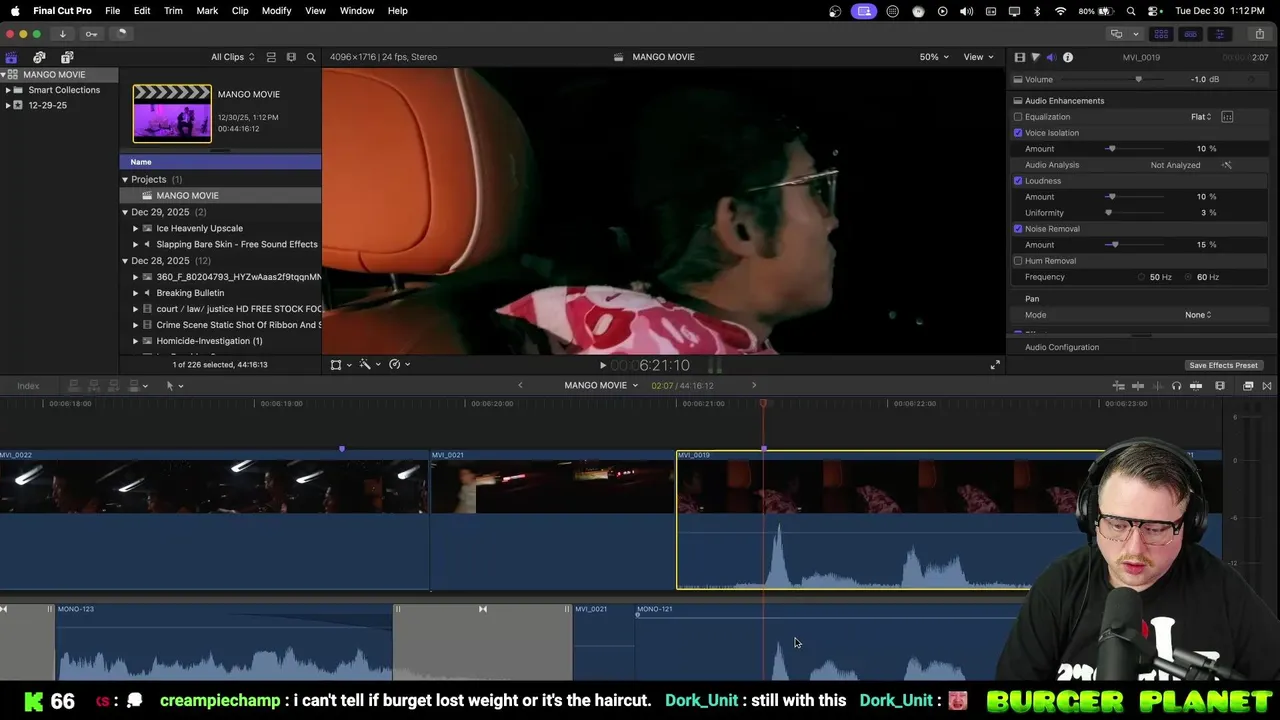Open the Titles and Generators sidebar
This screenshot has width=1280, height=720.
pos(67,57)
